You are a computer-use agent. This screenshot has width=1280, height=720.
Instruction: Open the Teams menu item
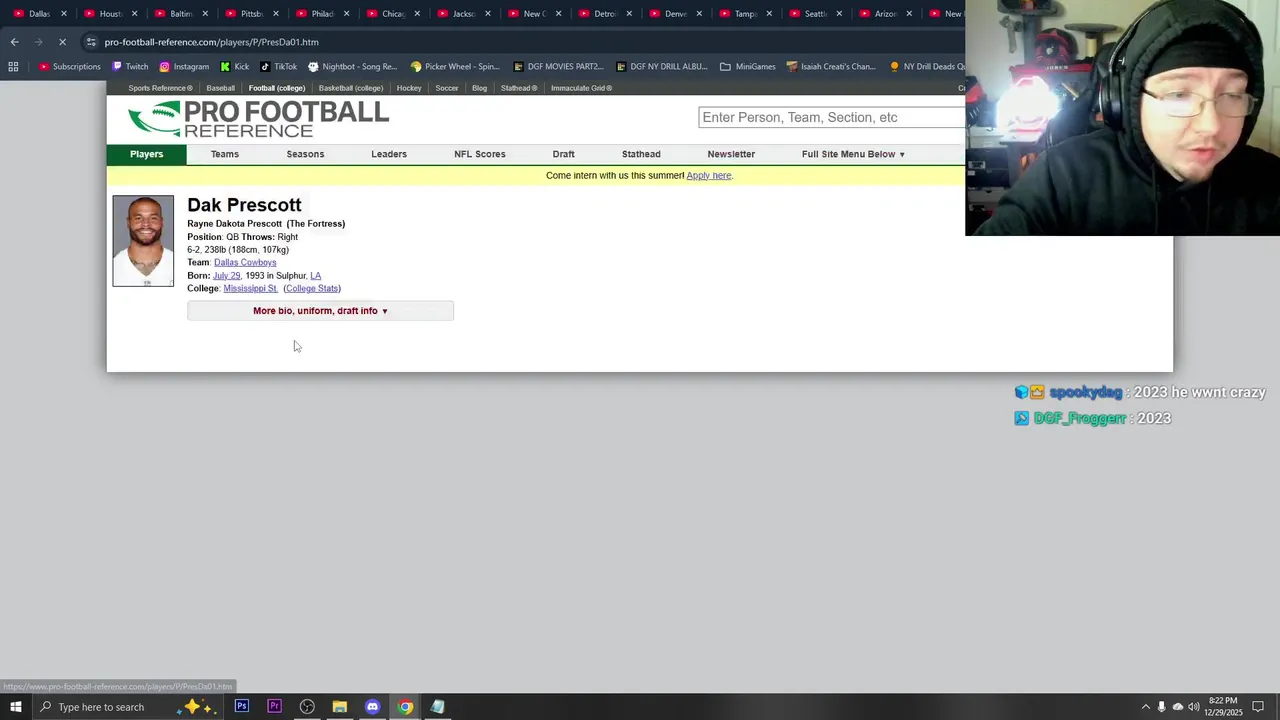(x=224, y=154)
